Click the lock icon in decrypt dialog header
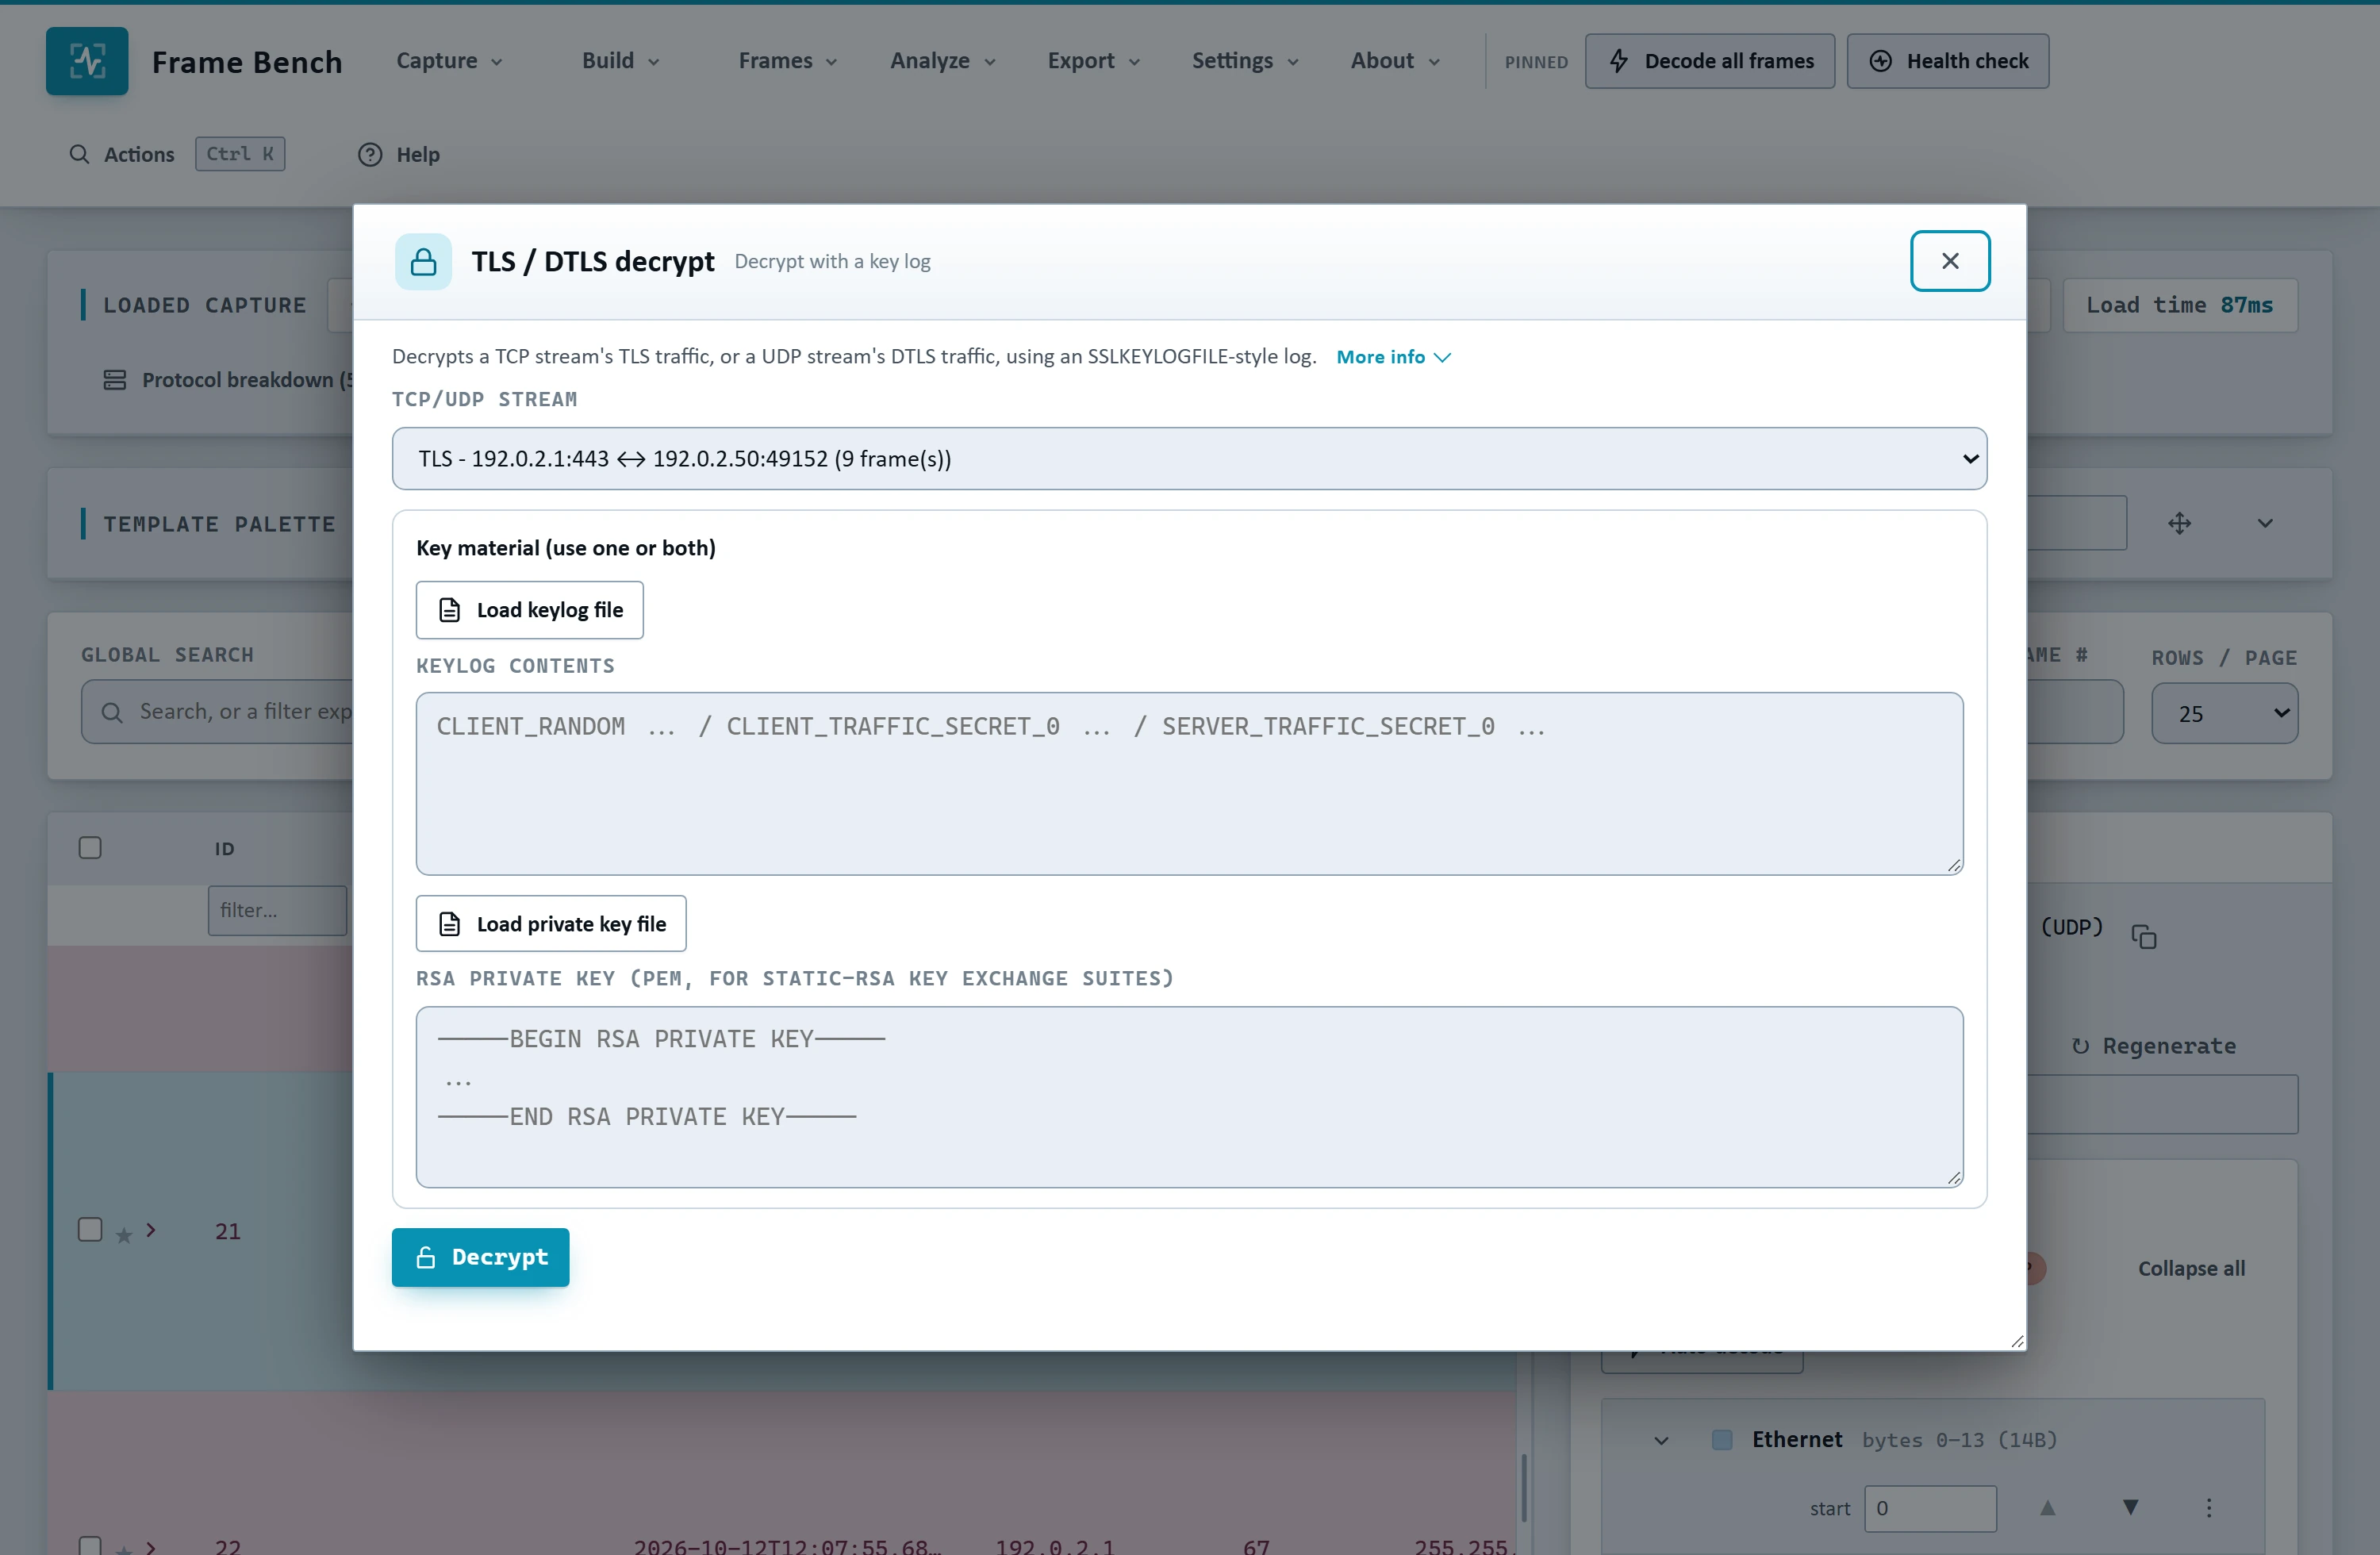Image resolution: width=2380 pixels, height=1555 pixels. [x=423, y=262]
